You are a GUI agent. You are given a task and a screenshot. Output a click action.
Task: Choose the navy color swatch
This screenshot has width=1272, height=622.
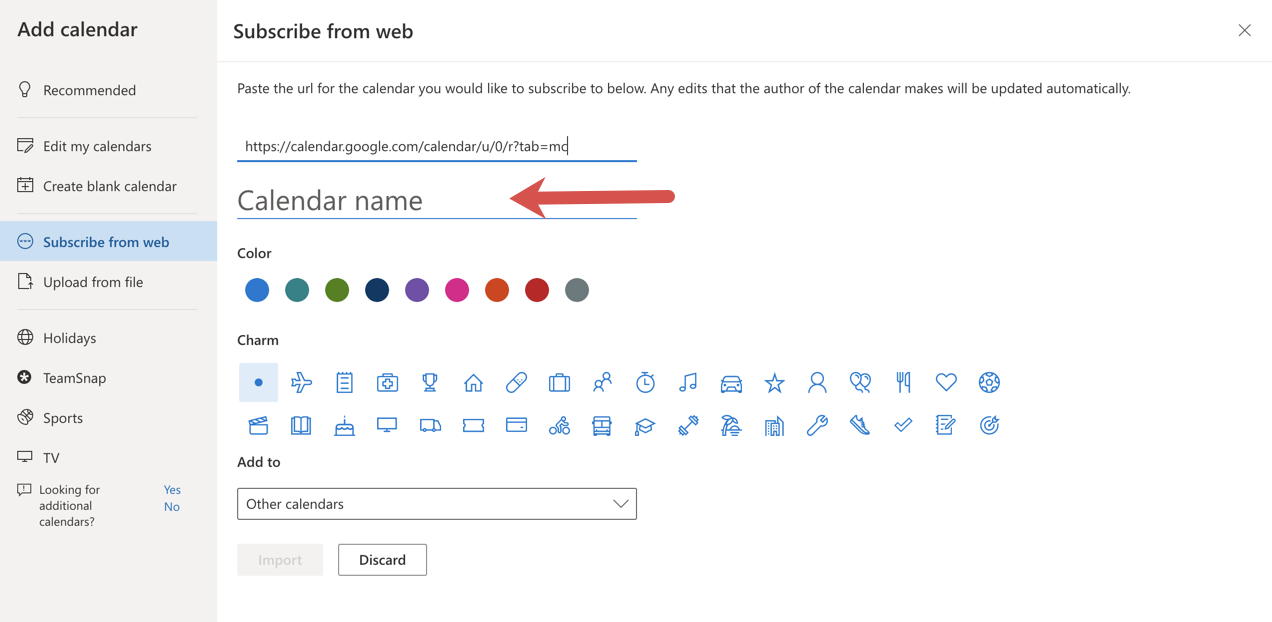tap(377, 290)
